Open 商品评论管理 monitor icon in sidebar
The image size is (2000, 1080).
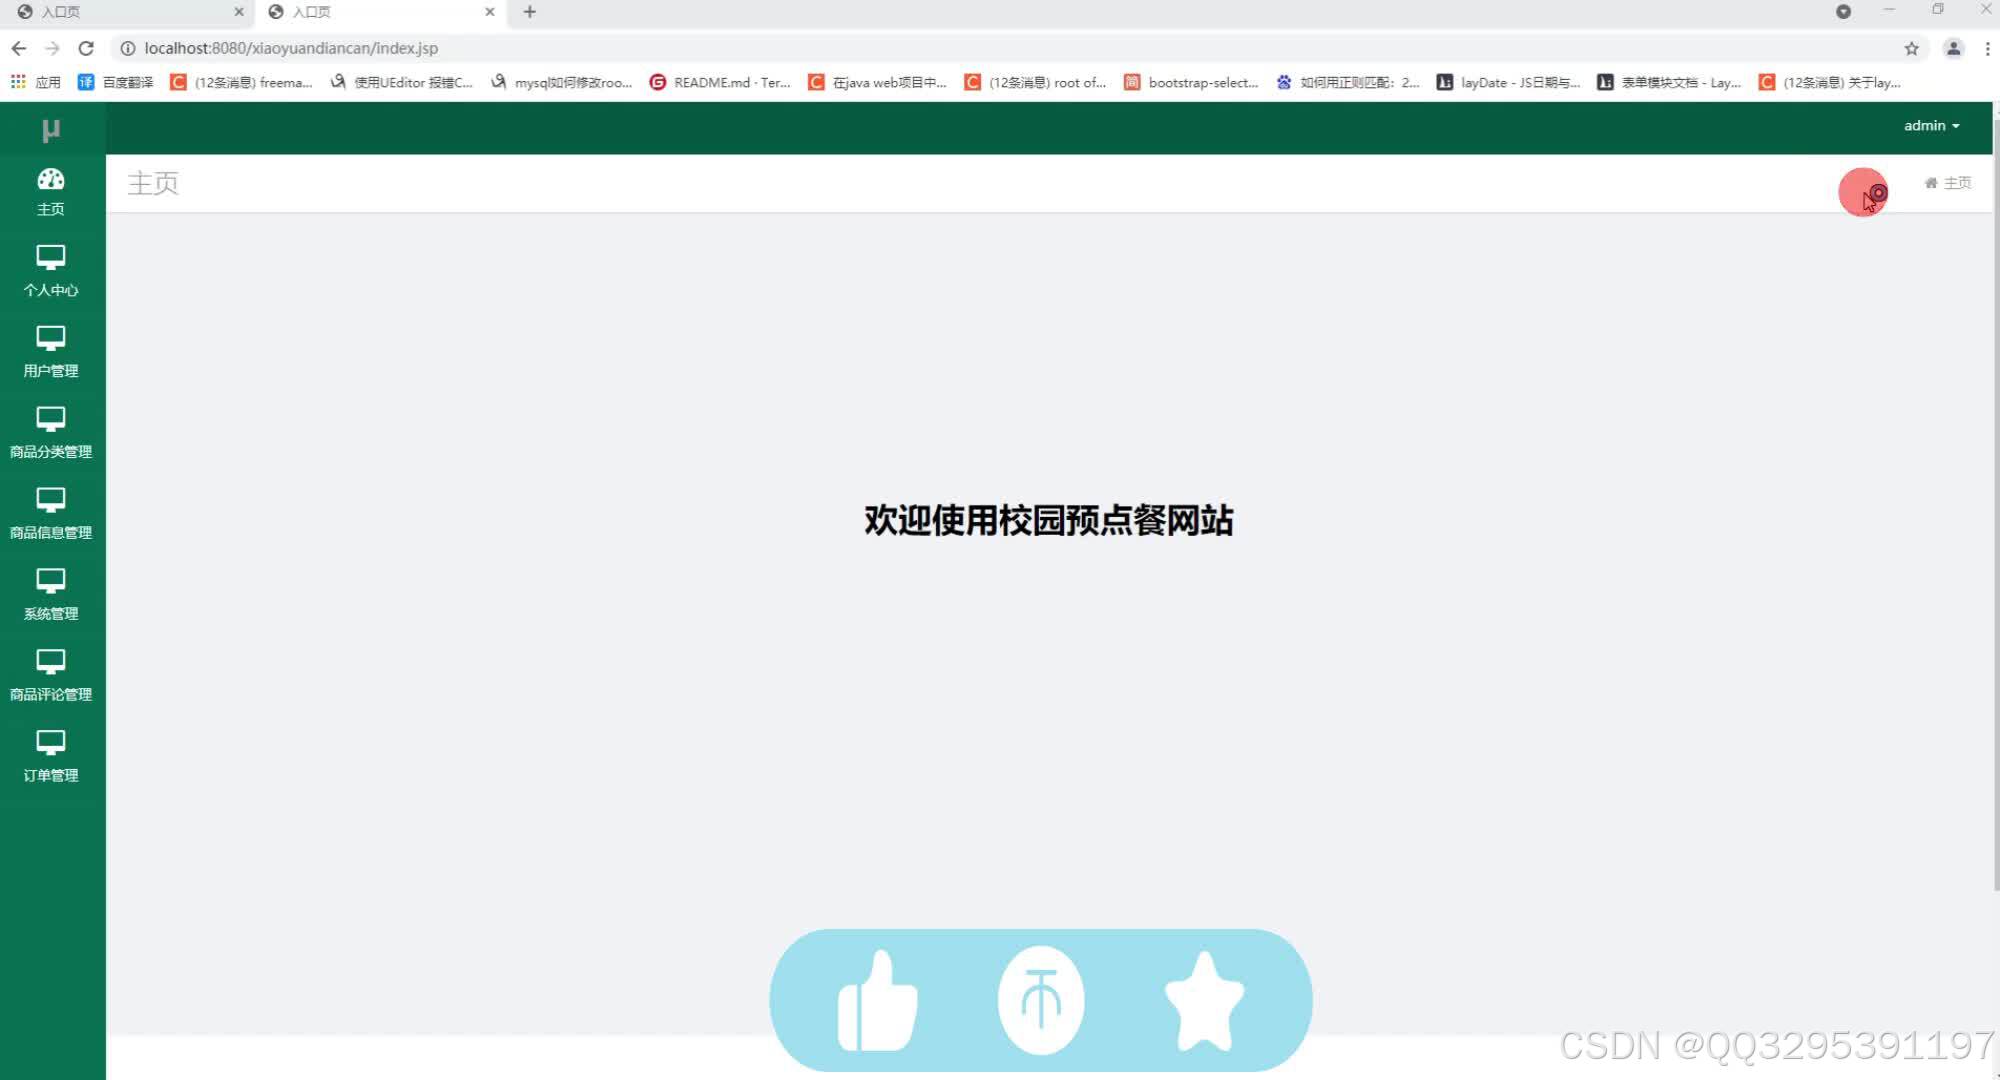coord(51,662)
